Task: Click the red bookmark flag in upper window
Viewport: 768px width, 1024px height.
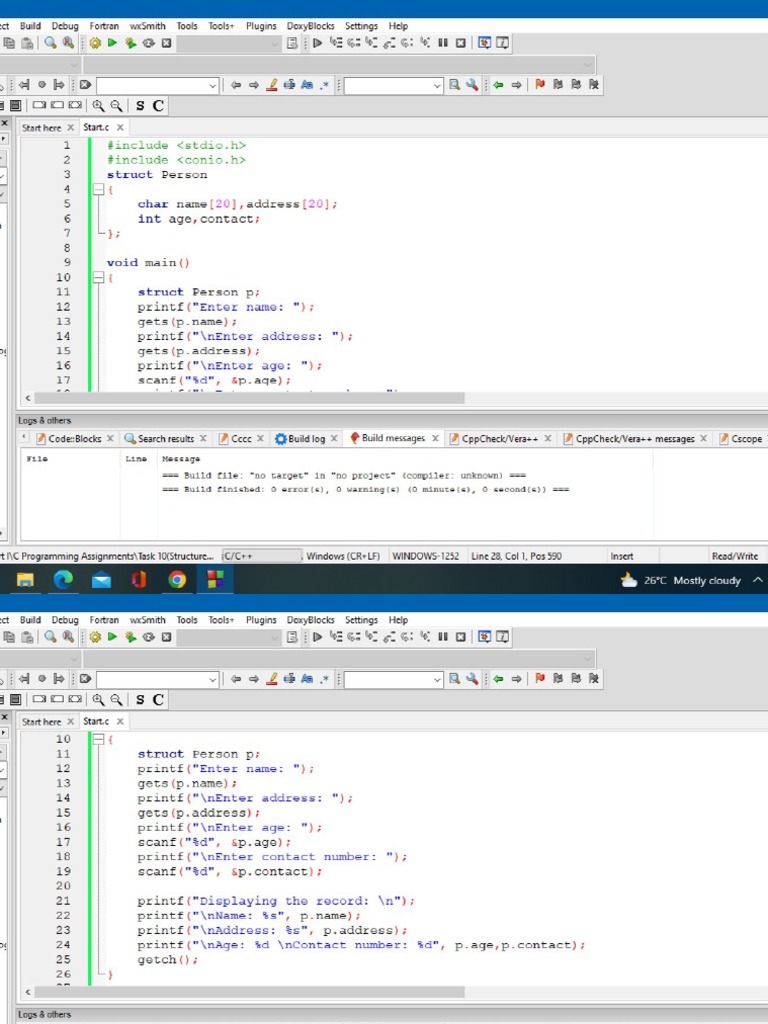Action: [540, 85]
